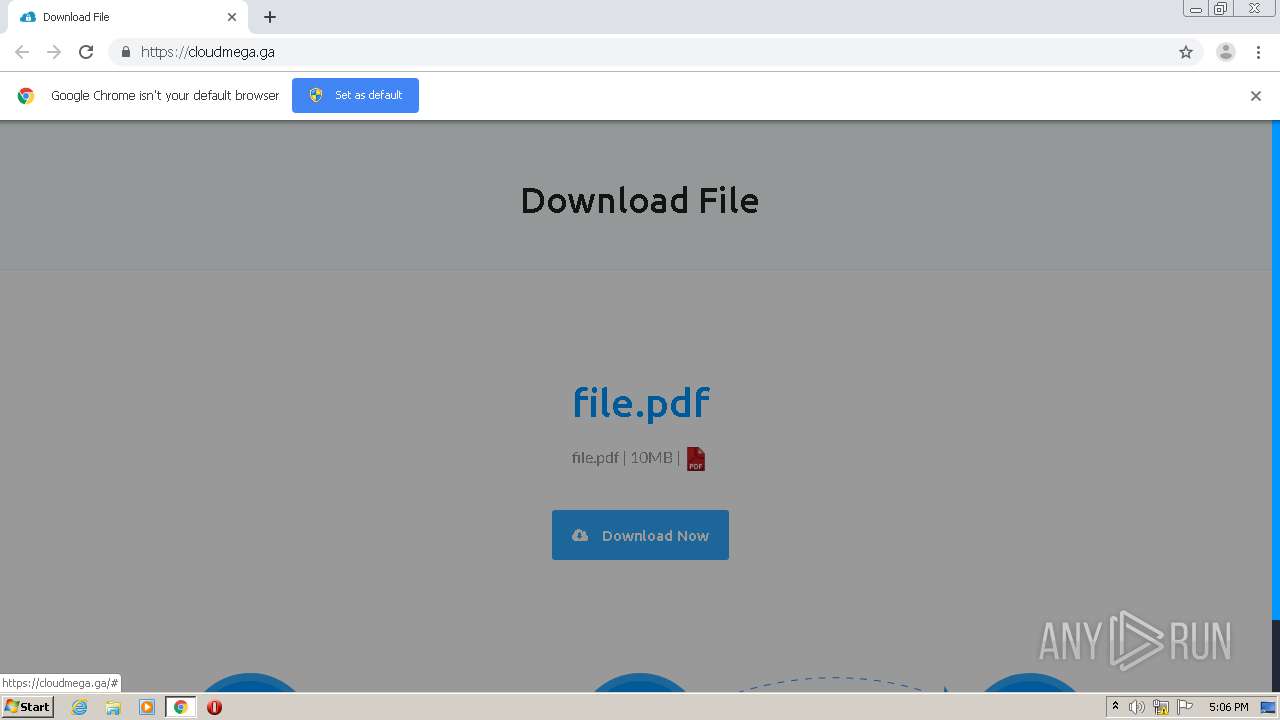
Task: Open the Chrome profile avatar menu
Action: 1226,52
